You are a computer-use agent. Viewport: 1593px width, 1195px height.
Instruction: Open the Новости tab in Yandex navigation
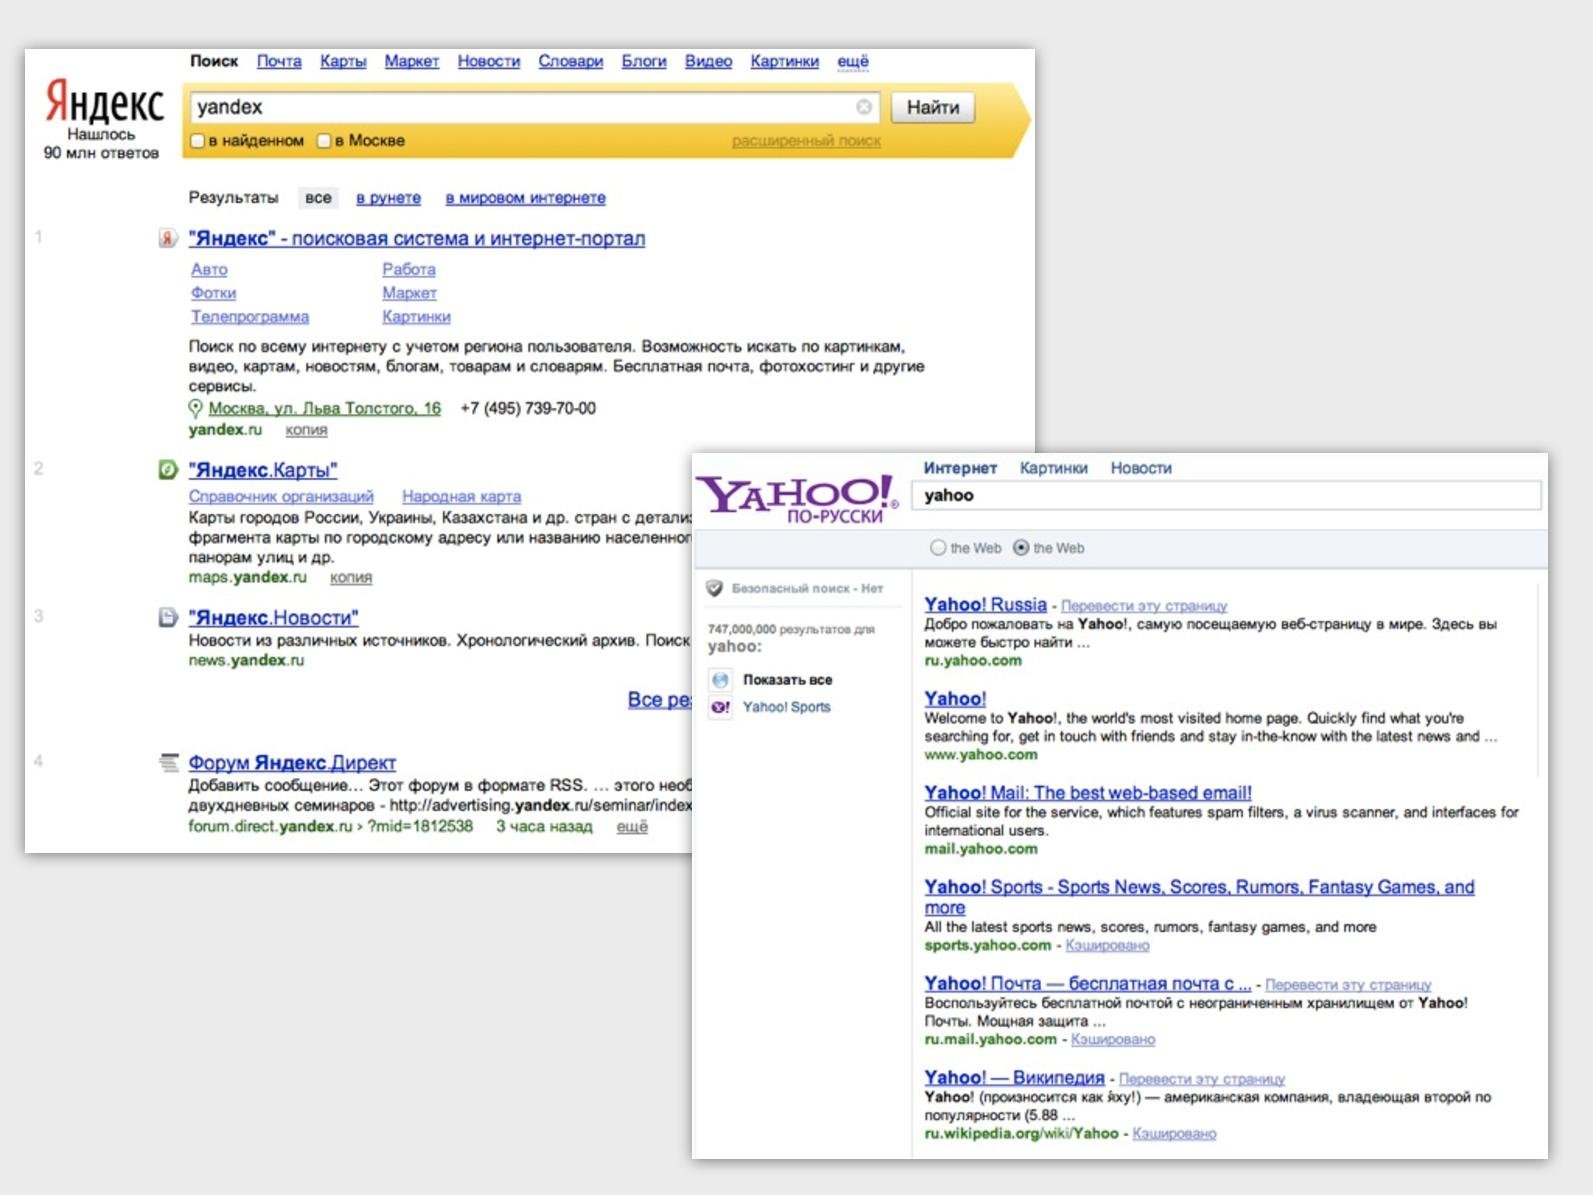click(489, 61)
